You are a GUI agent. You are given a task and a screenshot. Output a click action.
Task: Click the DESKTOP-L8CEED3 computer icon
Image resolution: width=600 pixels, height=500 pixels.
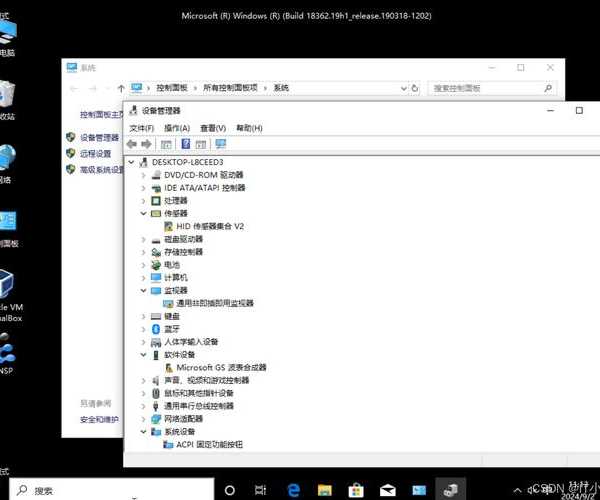[143, 162]
